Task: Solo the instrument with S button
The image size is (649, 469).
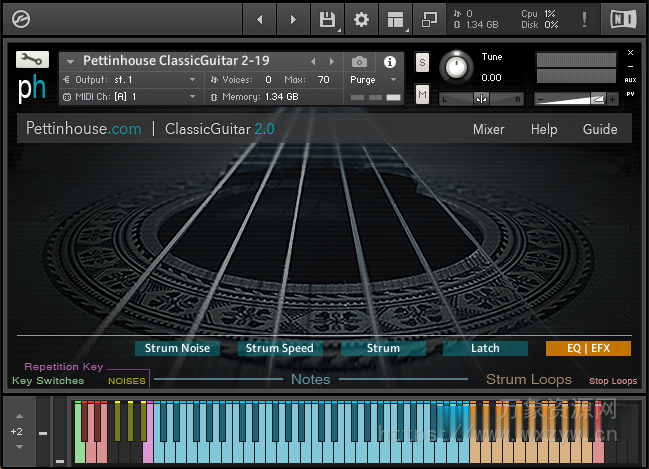Action: 422,62
